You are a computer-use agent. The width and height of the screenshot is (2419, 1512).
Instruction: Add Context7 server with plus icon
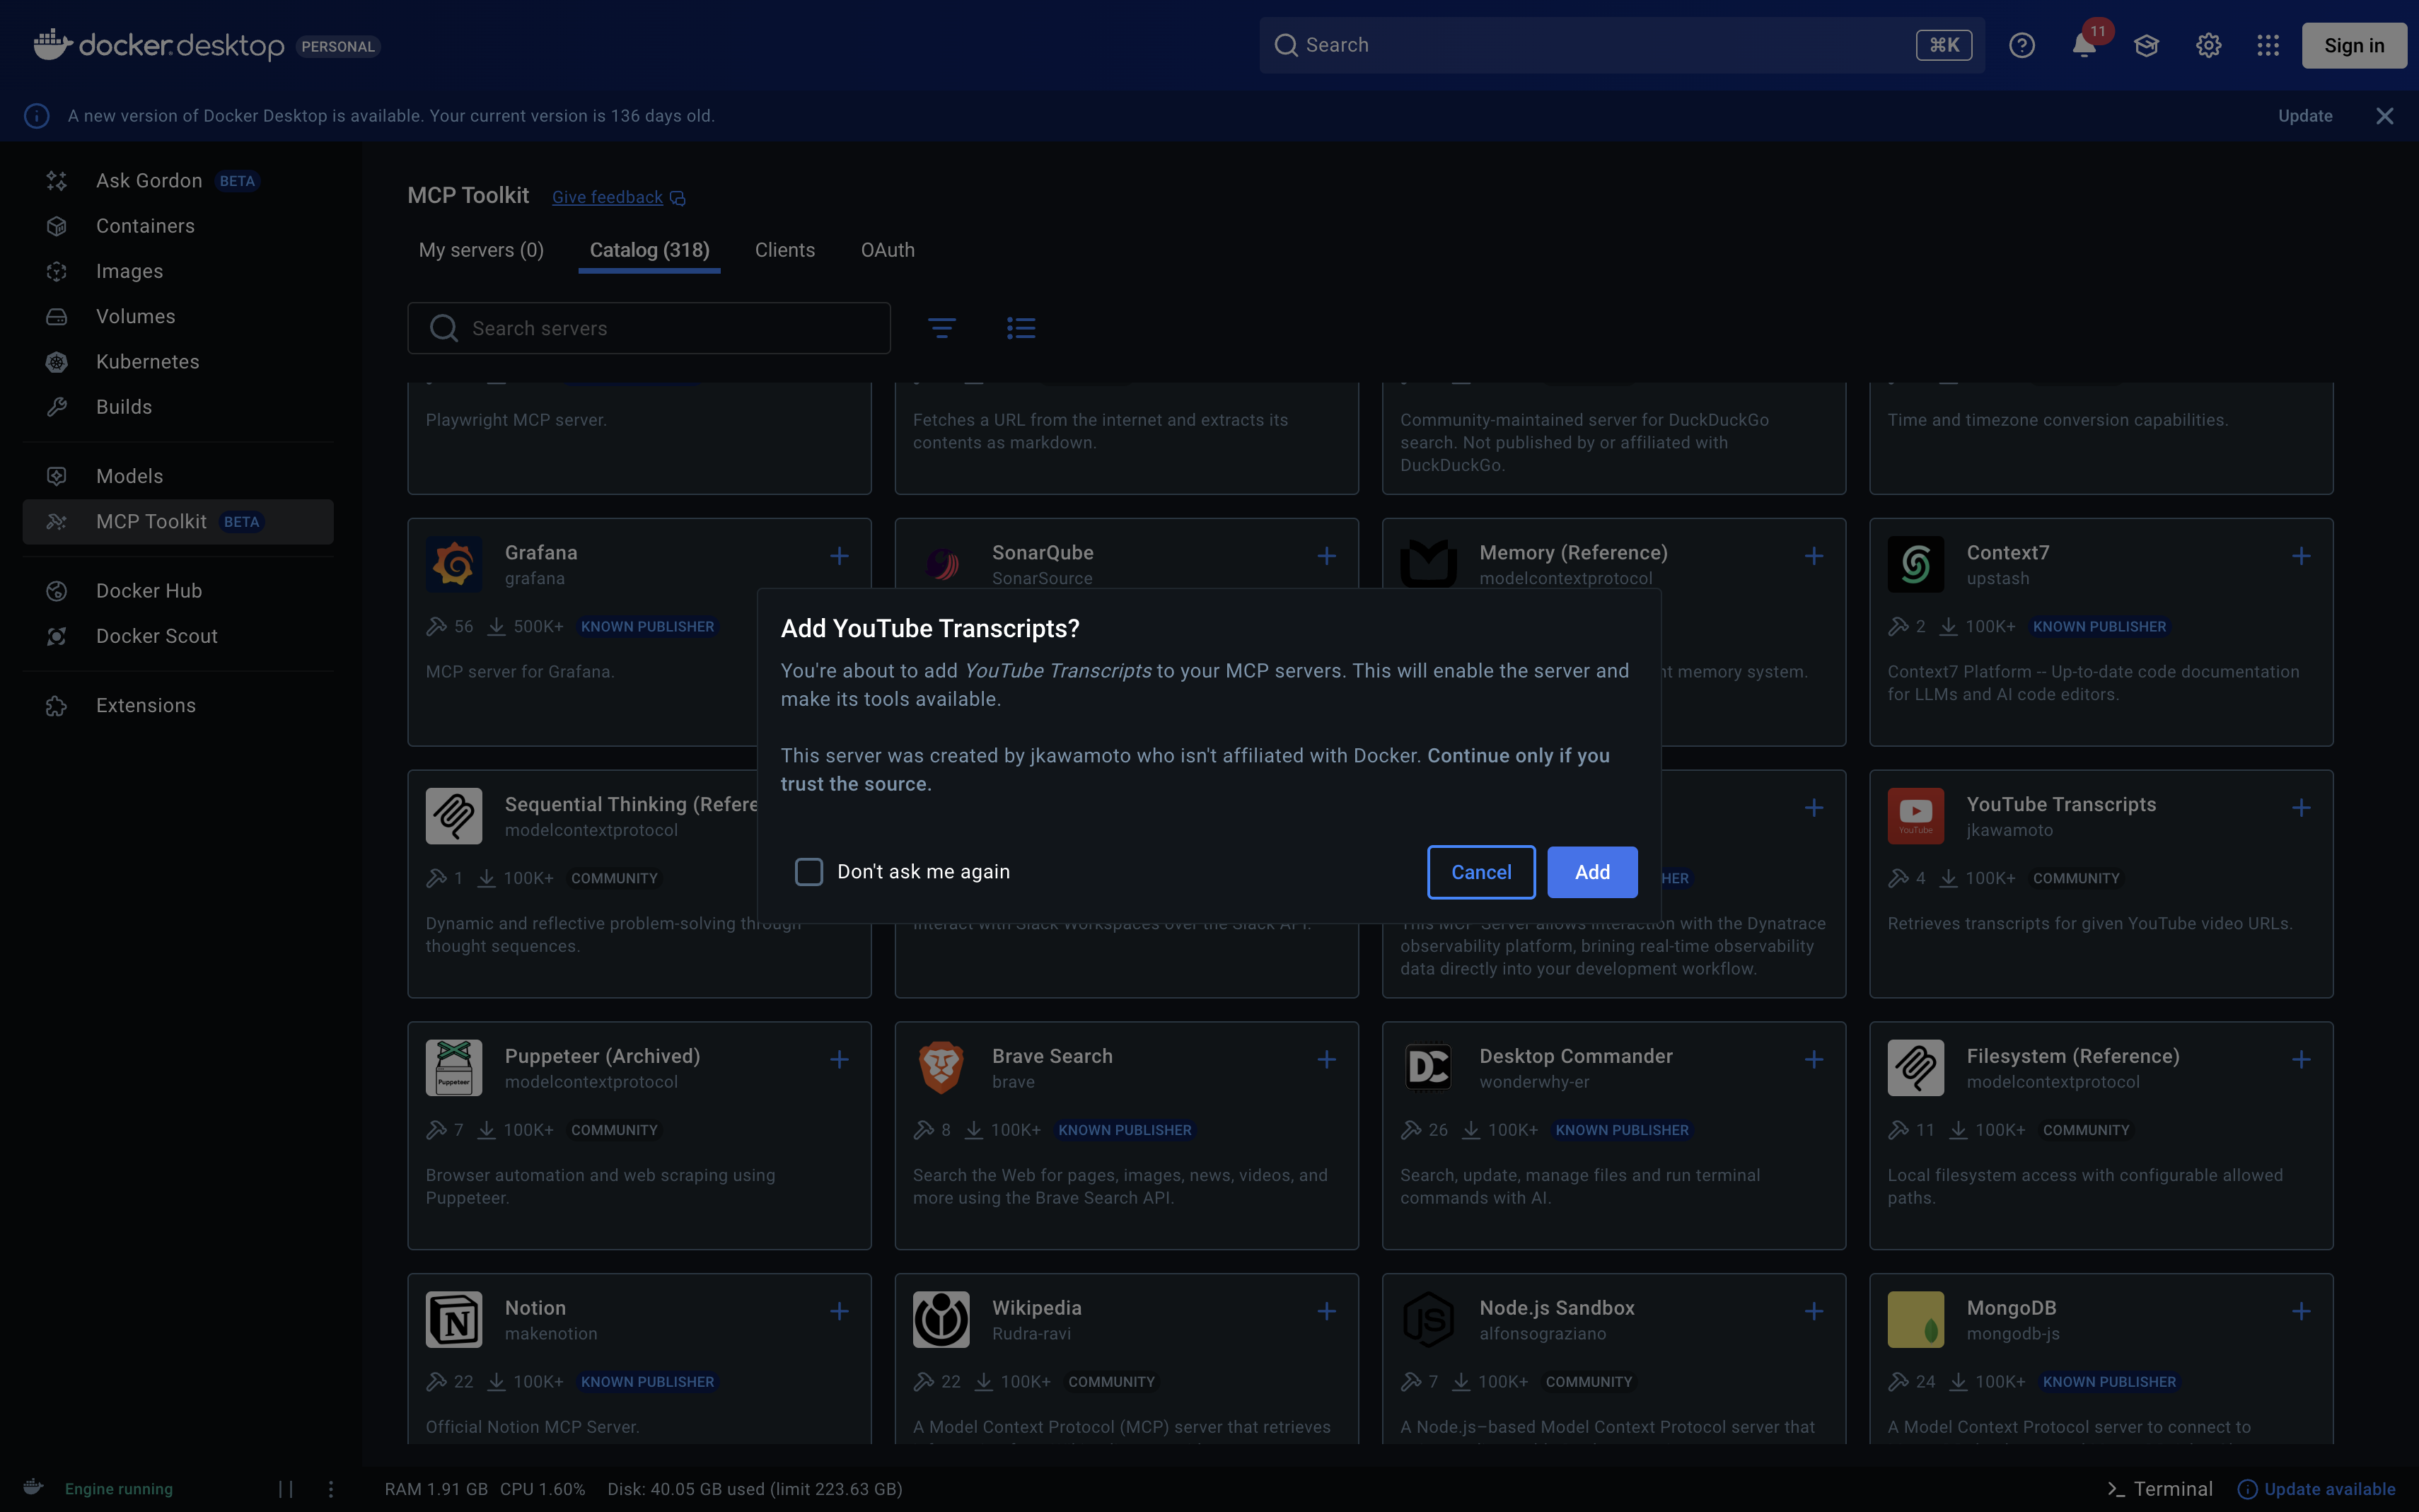click(x=2301, y=556)
